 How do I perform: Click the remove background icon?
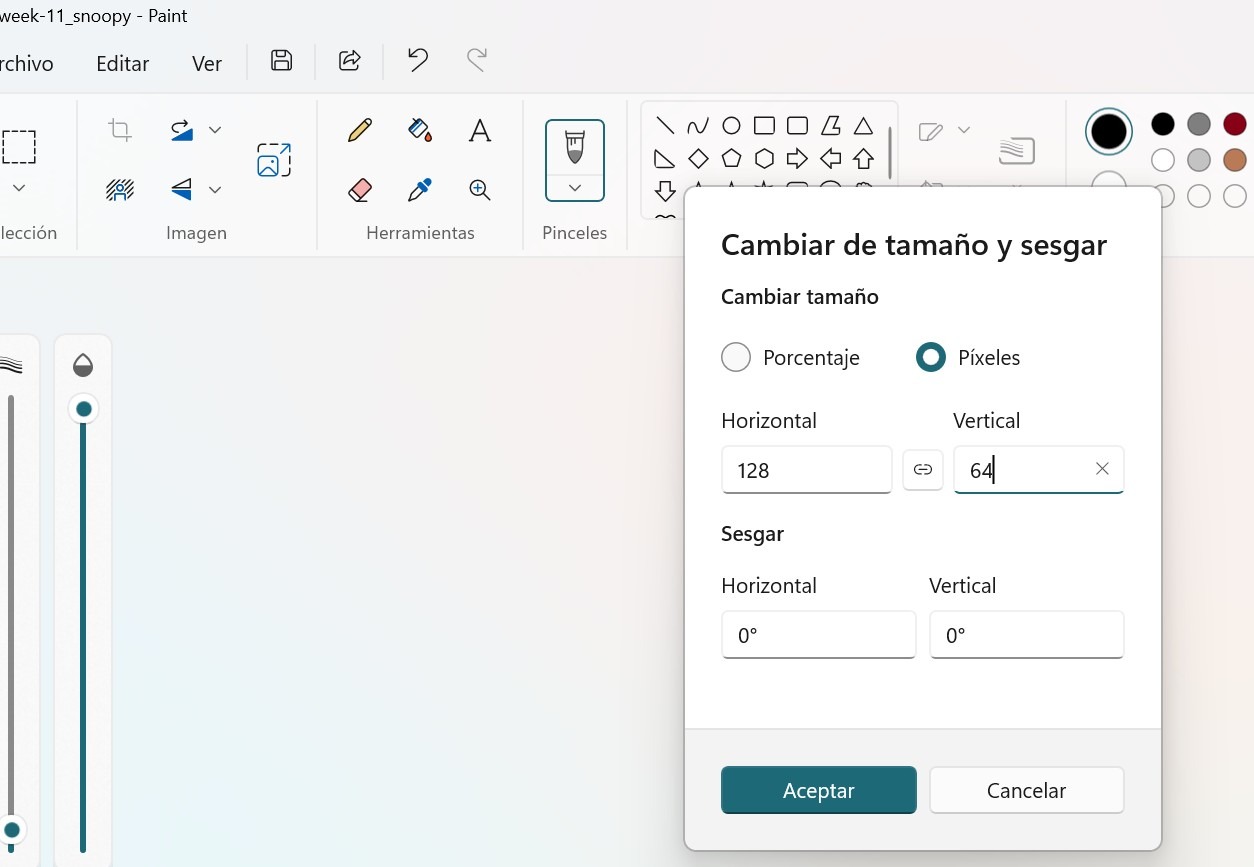pyautogui.click(x=120, y=189)
